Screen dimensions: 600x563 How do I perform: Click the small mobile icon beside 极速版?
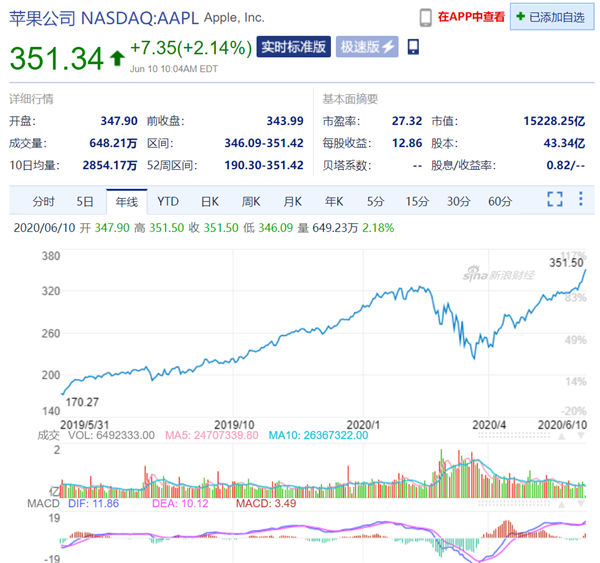[x=413, y=47]
